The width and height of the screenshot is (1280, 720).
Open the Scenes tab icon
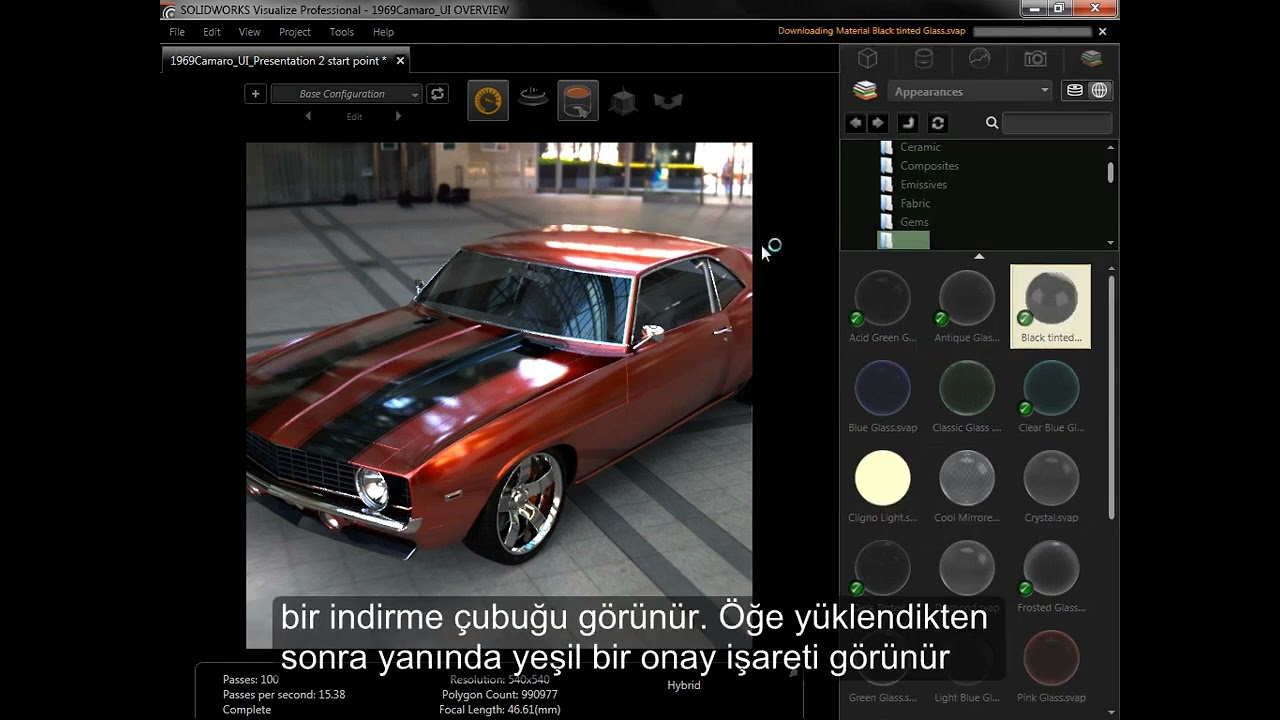[x=980, y=59]
